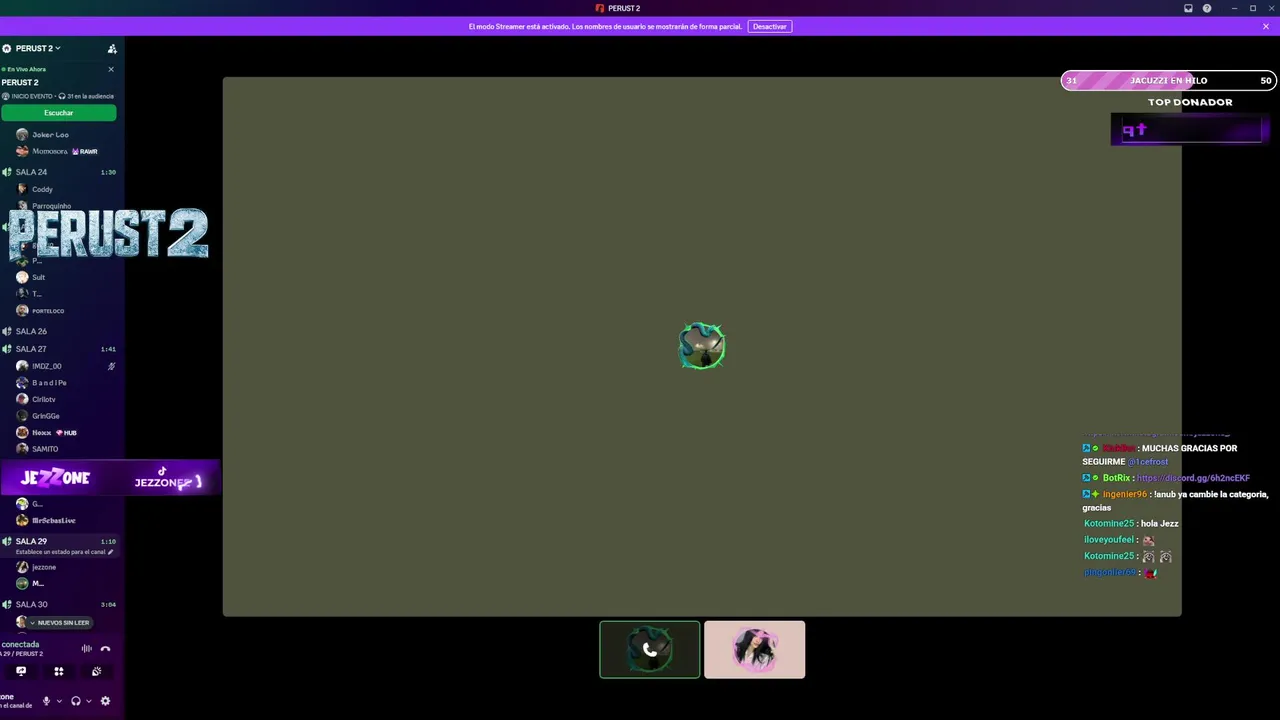Viewport: 1280px width, 720px height.
Task: Click the SALA 26 speaker icon
Action: click(x=7, y=331)
